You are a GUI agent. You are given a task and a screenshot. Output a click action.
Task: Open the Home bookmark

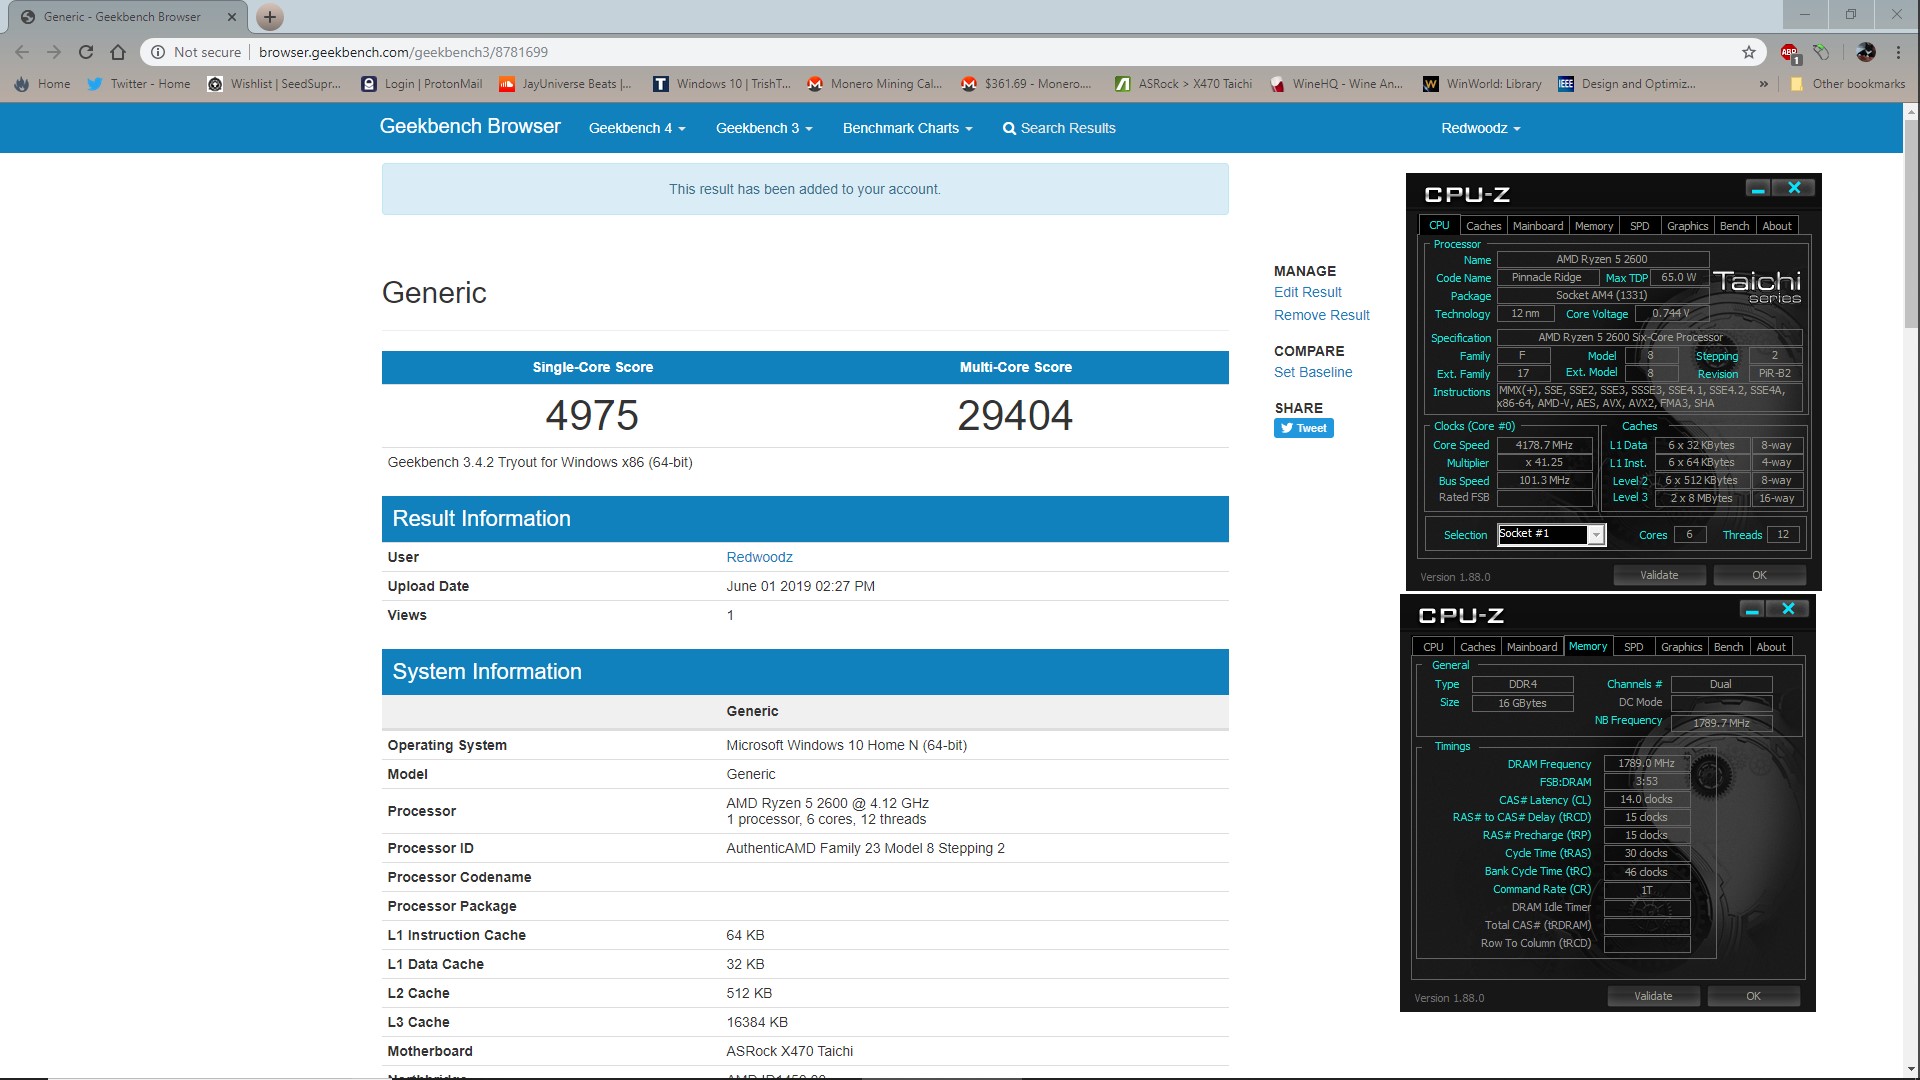click(42, 84)
